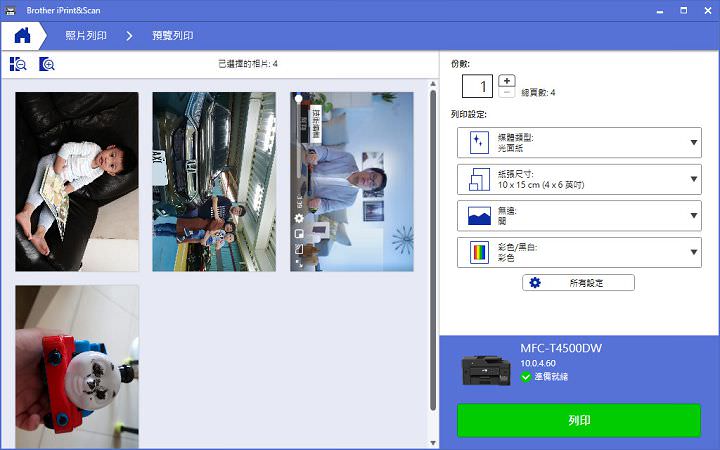Screen dimensions: 720x450
Task: Select the baby on sofa photo
Action: pos(77,182)
